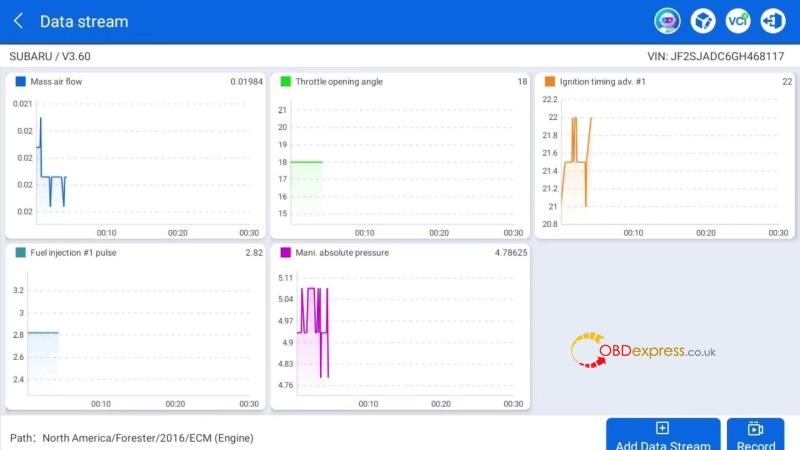The width and height of the screenshot is (800, 450).
Task: Click the Mass air flow value 0.01984
Action: pos(246,82)
